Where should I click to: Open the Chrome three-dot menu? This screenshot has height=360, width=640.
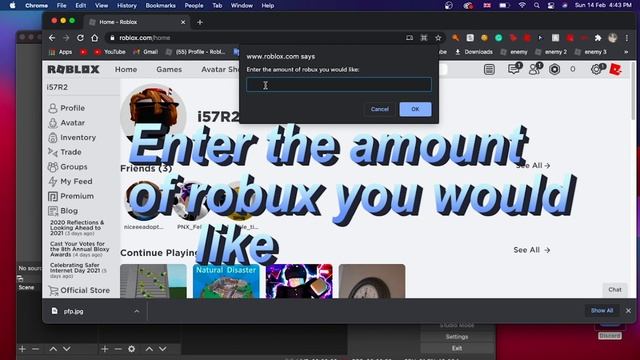tap(627, 38)
